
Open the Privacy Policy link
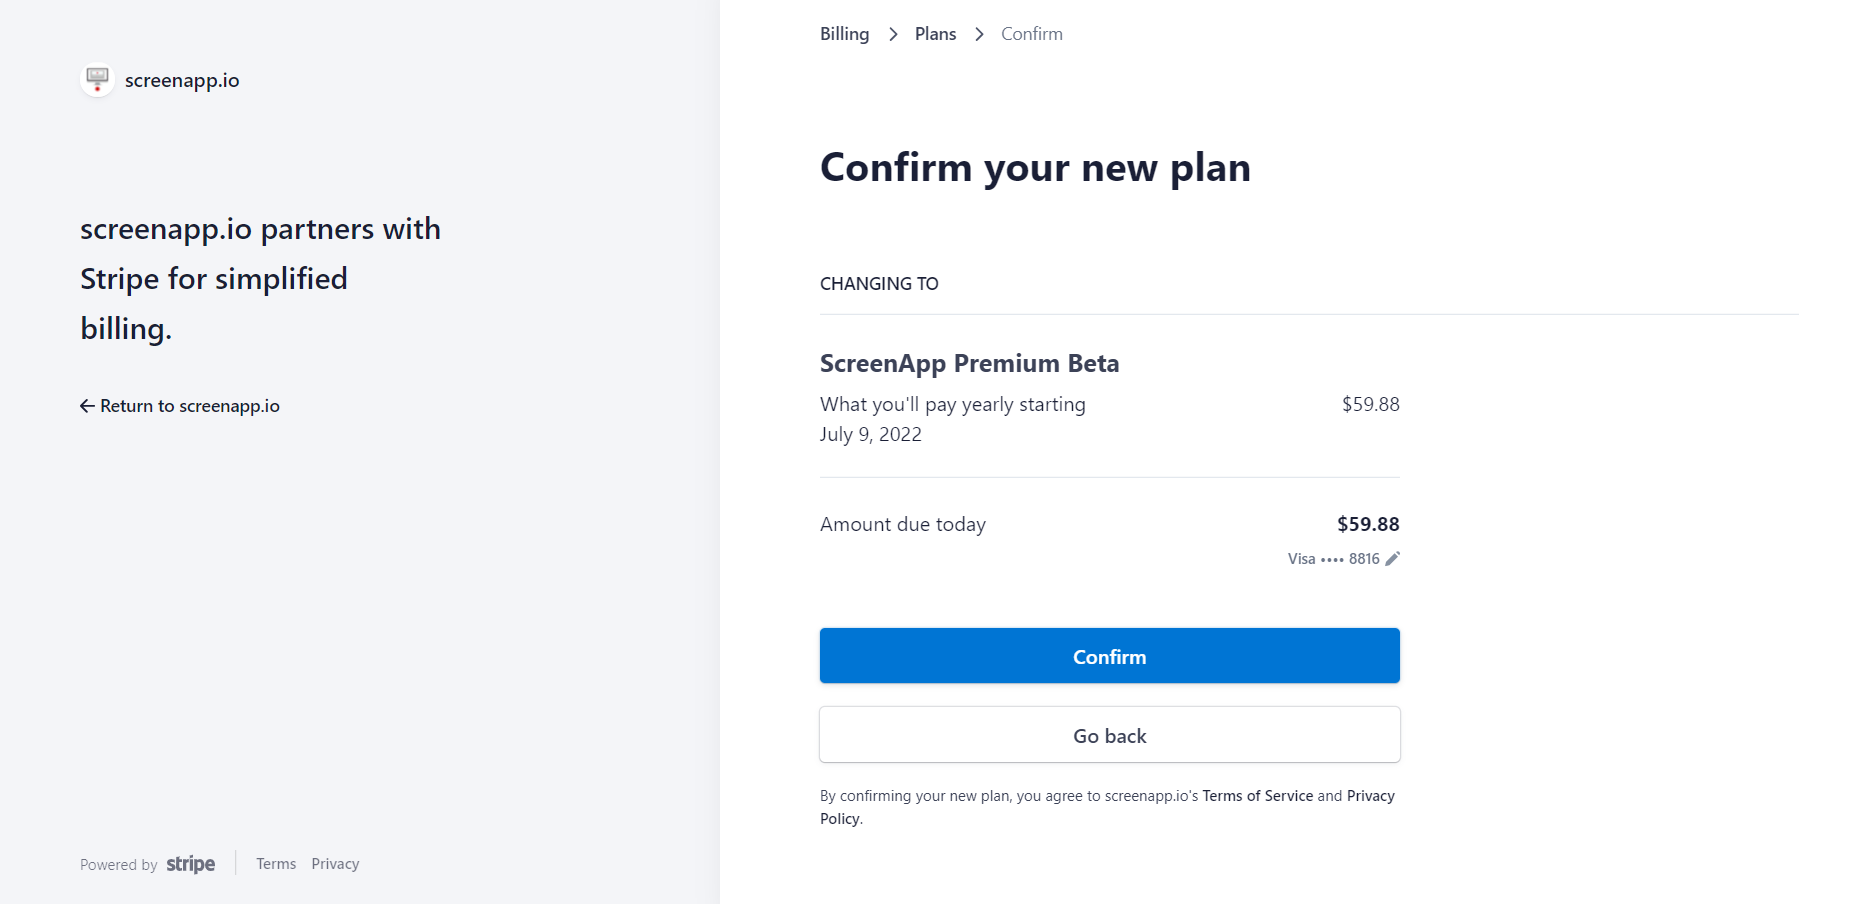point(1370,796)
